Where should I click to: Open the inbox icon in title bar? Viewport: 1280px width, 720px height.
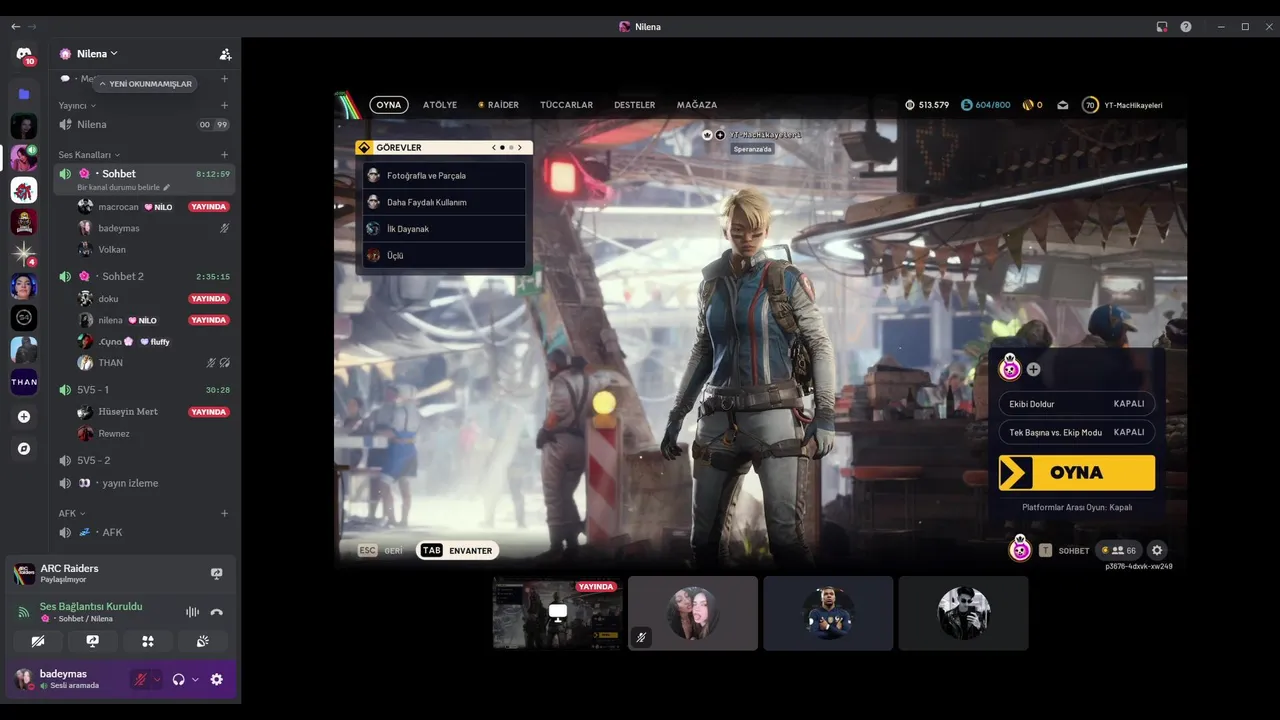1162,27
